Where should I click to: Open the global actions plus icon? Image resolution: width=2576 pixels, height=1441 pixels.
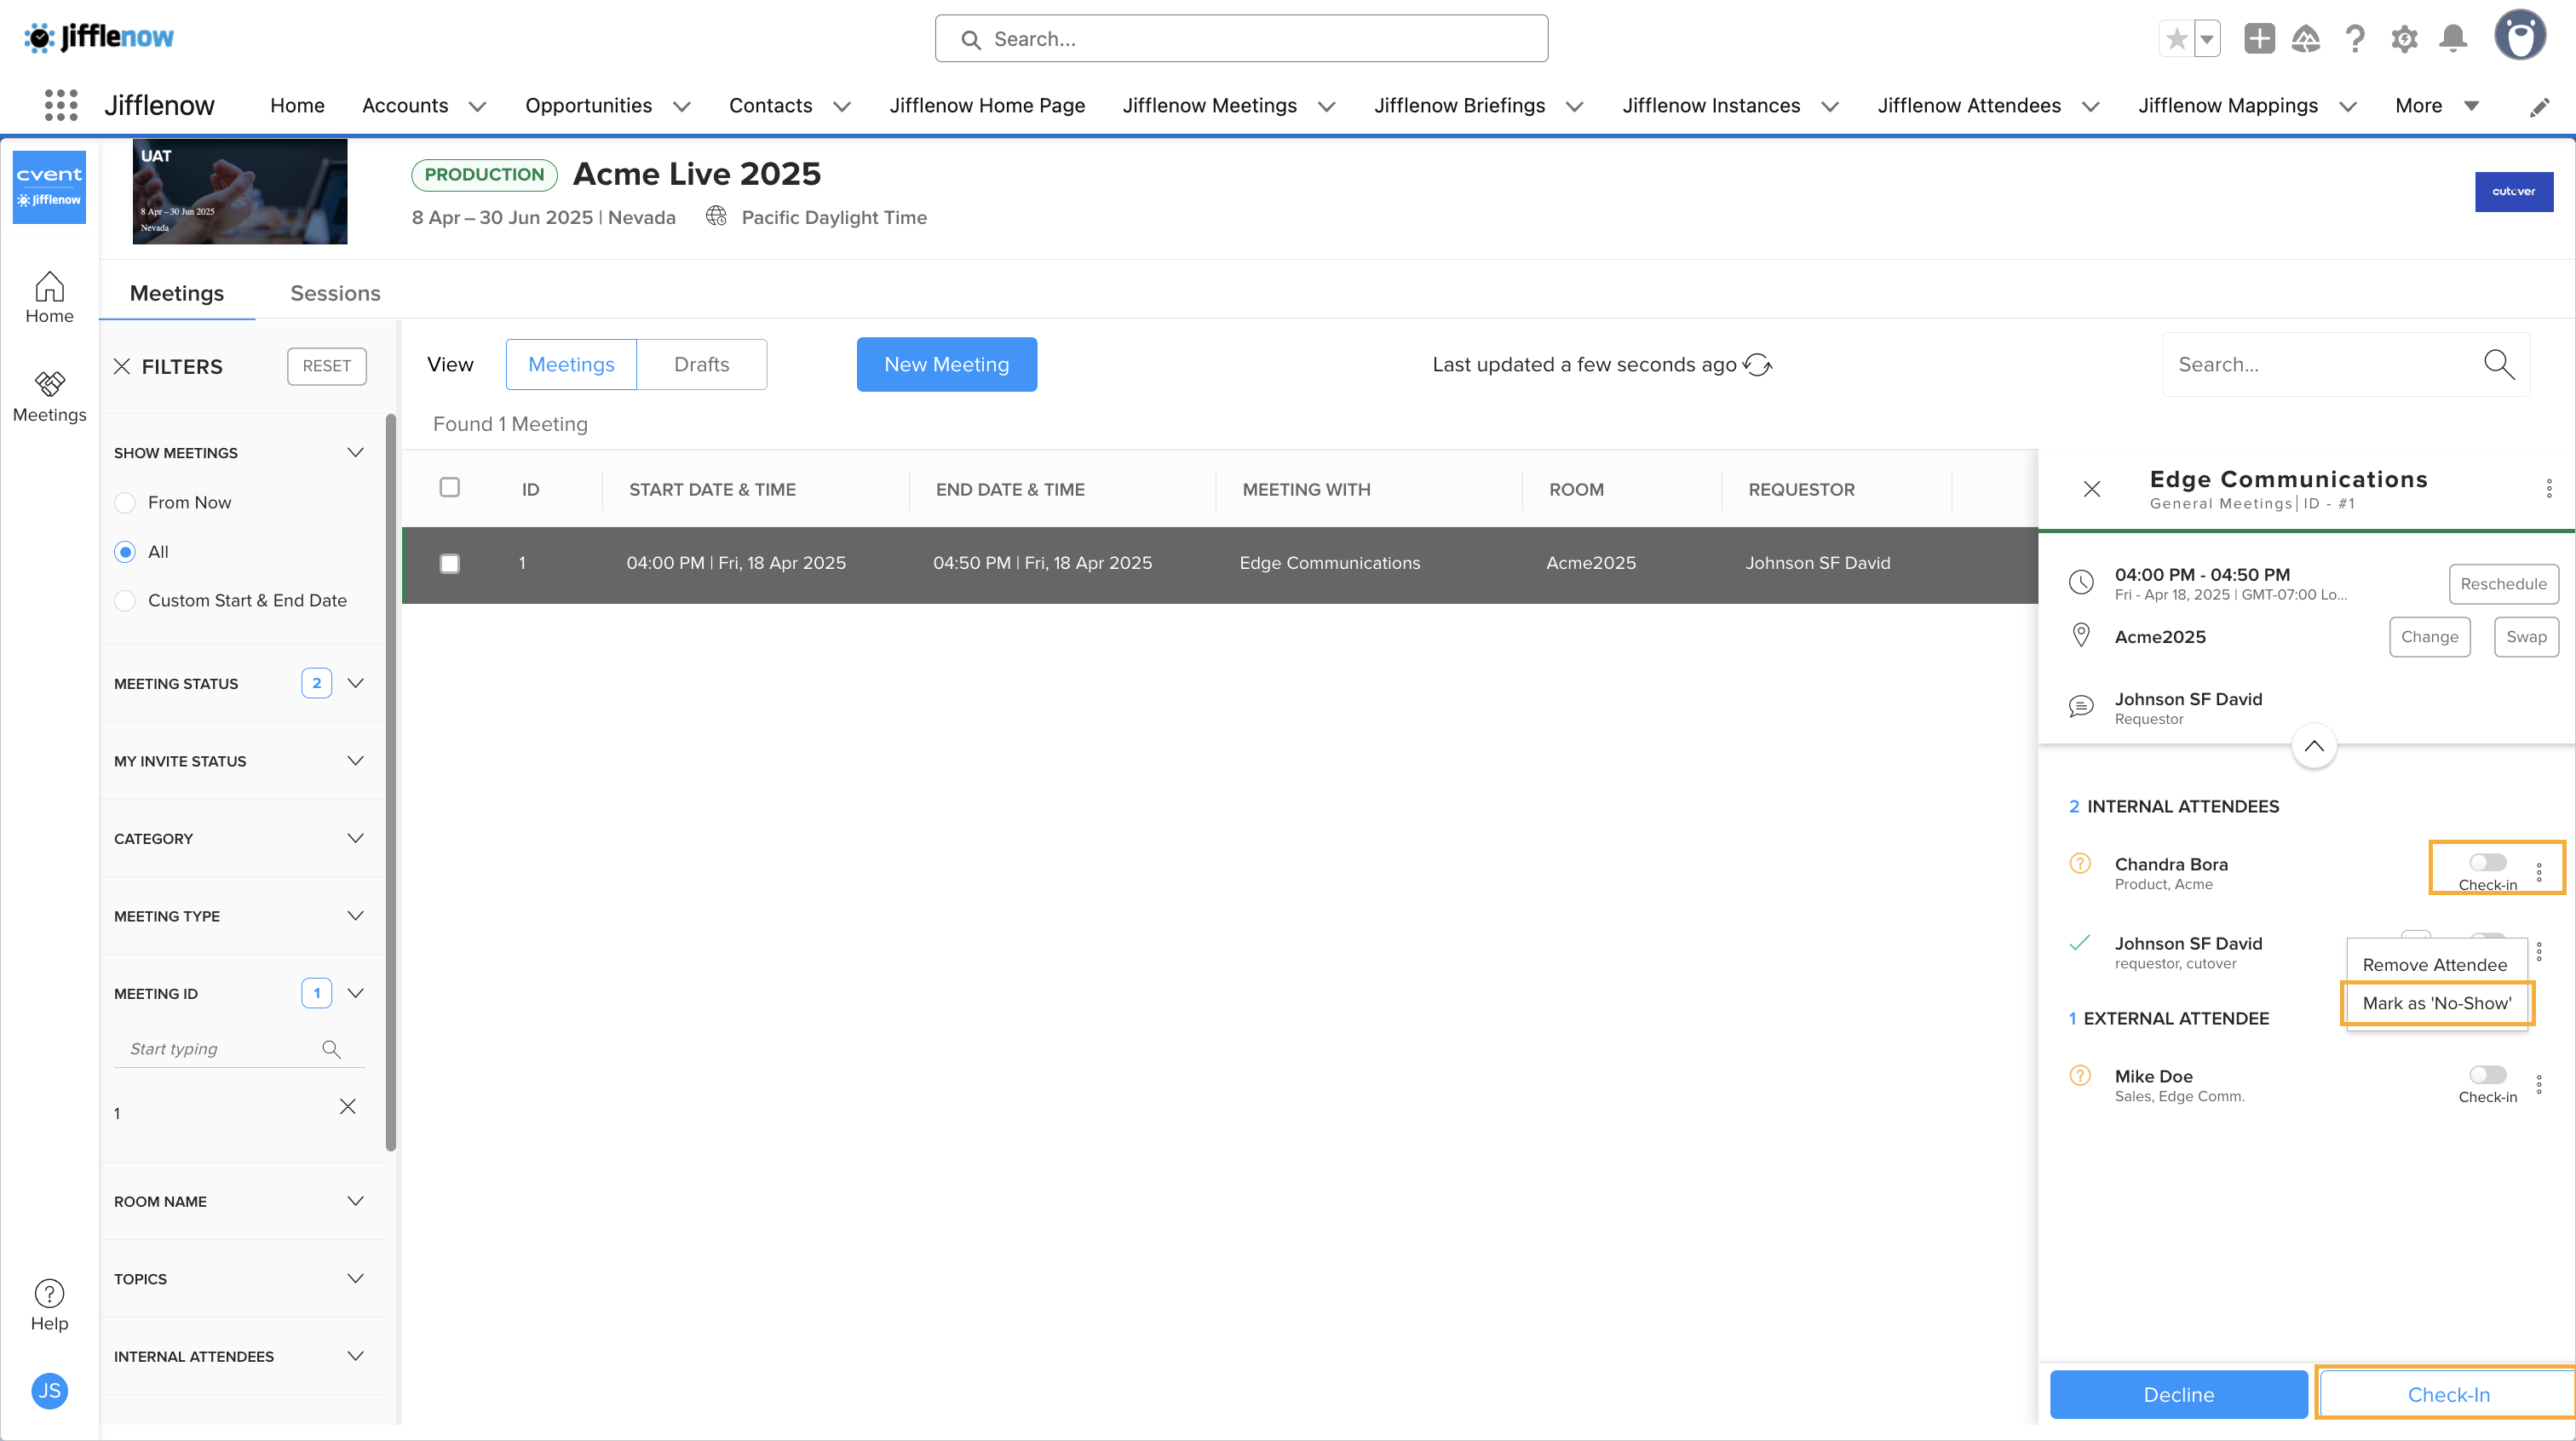pyautogui.click(x=2259, y=39)
